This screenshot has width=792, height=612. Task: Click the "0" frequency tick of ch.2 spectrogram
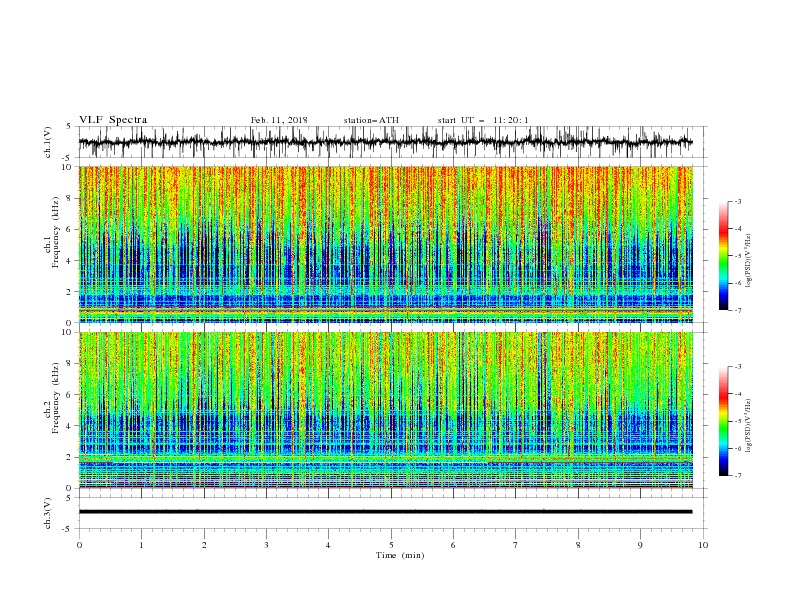click(71, 488)
